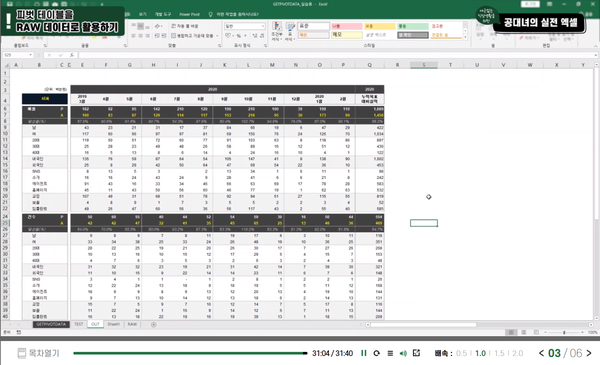Switch to the TEST sheet tab
Image resolution: width=600 pixels, height=365 pixels.
(78, 324)
